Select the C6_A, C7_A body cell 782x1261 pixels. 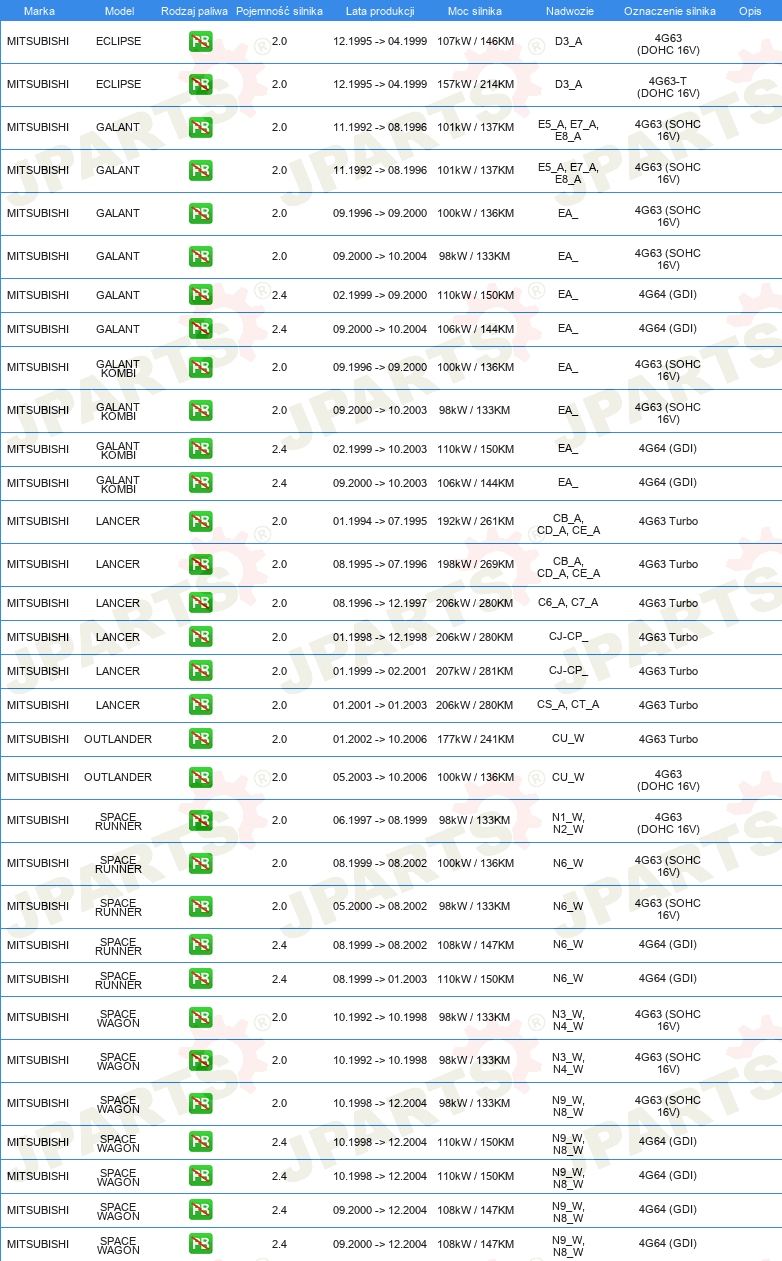click(568, 603)
